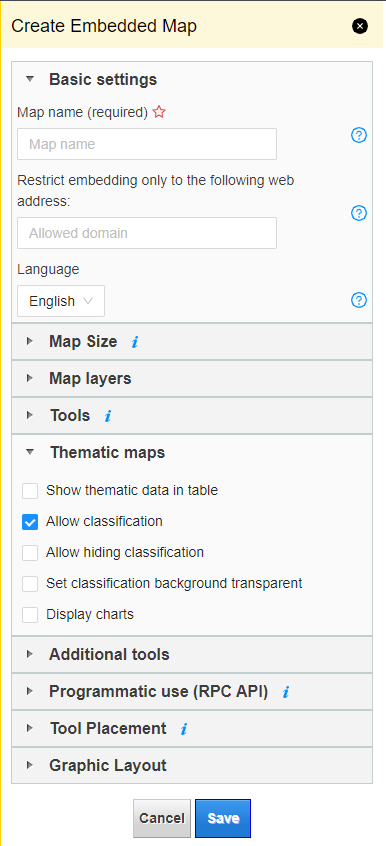Open the Language dropdown showing English
The width and height of the screenshot is (386, 846).
click(x=61, y=301)
